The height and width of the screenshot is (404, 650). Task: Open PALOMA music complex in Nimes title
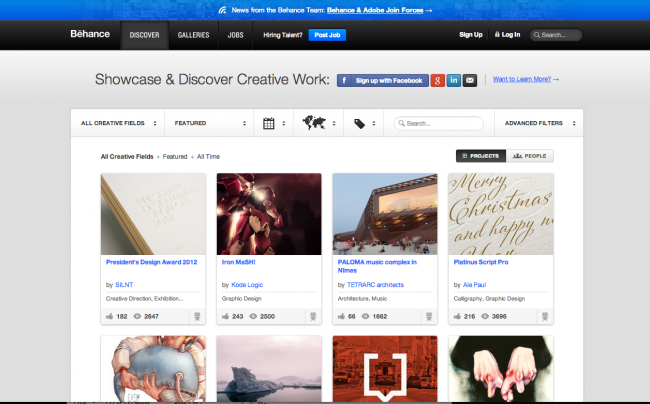pos(377,266)
